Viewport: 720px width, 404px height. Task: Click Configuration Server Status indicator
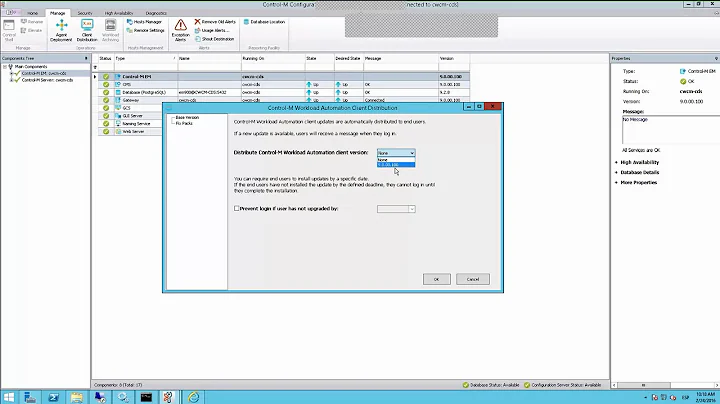point(562,385)
